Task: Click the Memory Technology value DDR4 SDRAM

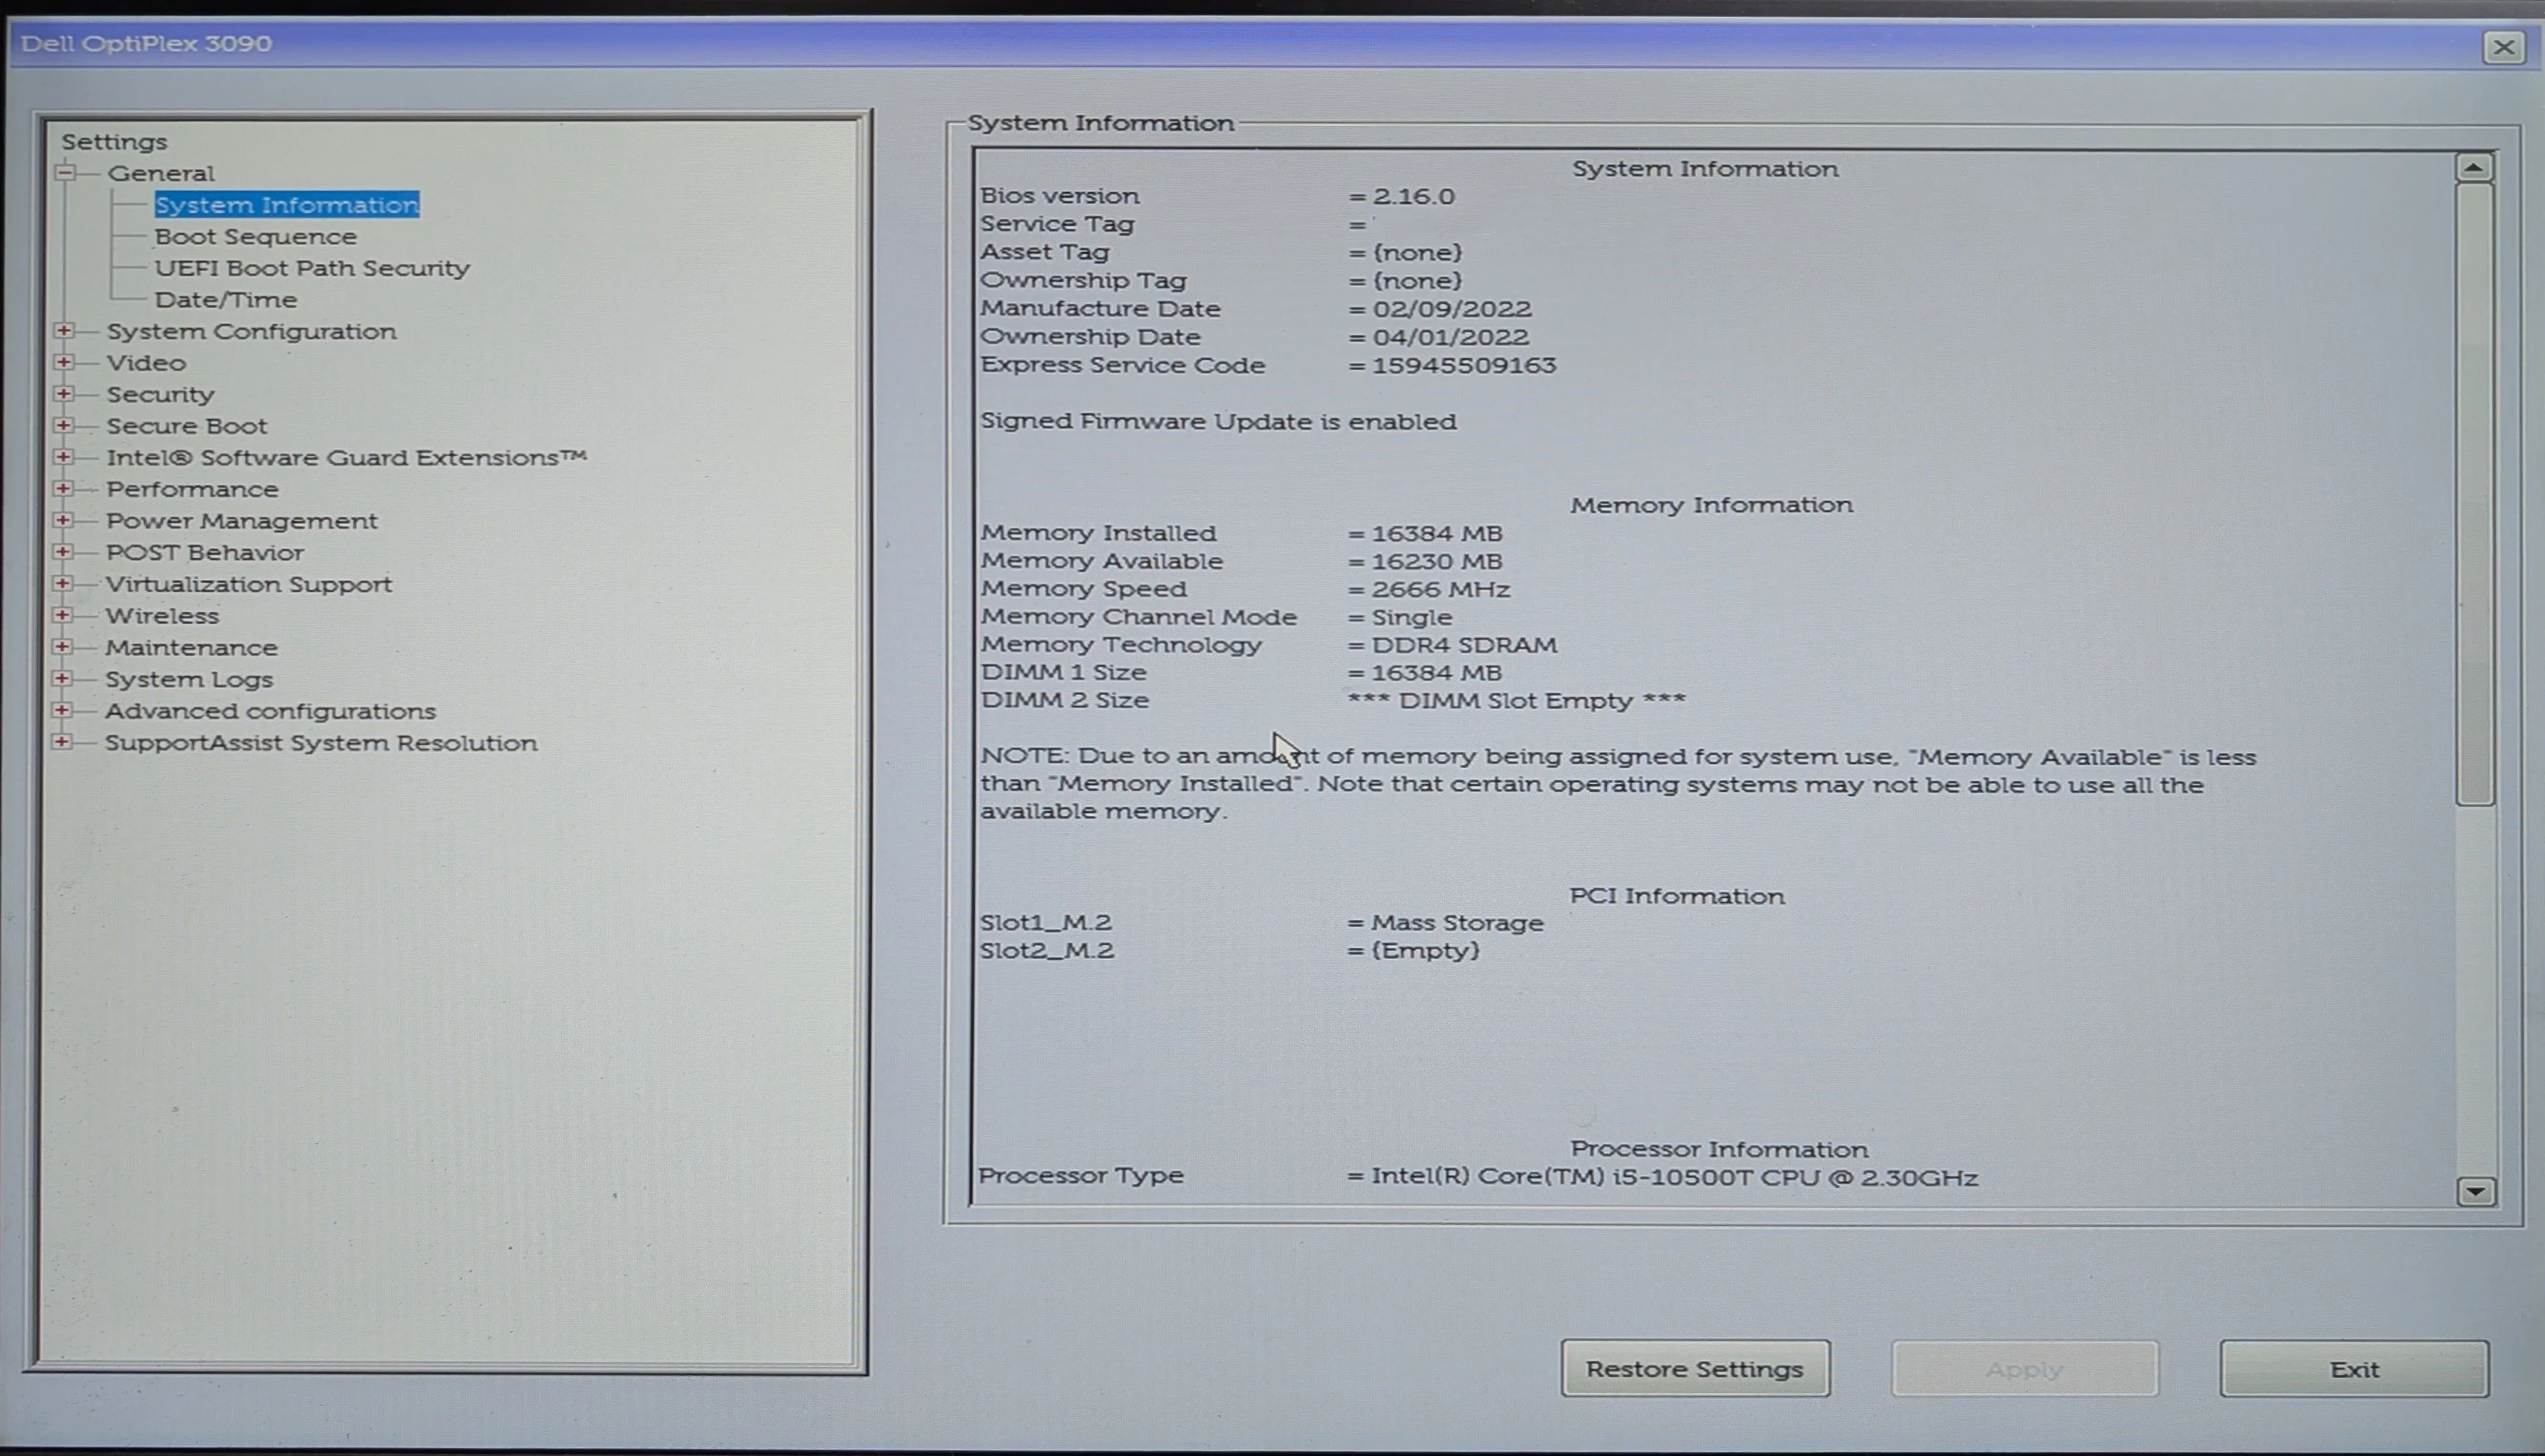Action: 1465,646
